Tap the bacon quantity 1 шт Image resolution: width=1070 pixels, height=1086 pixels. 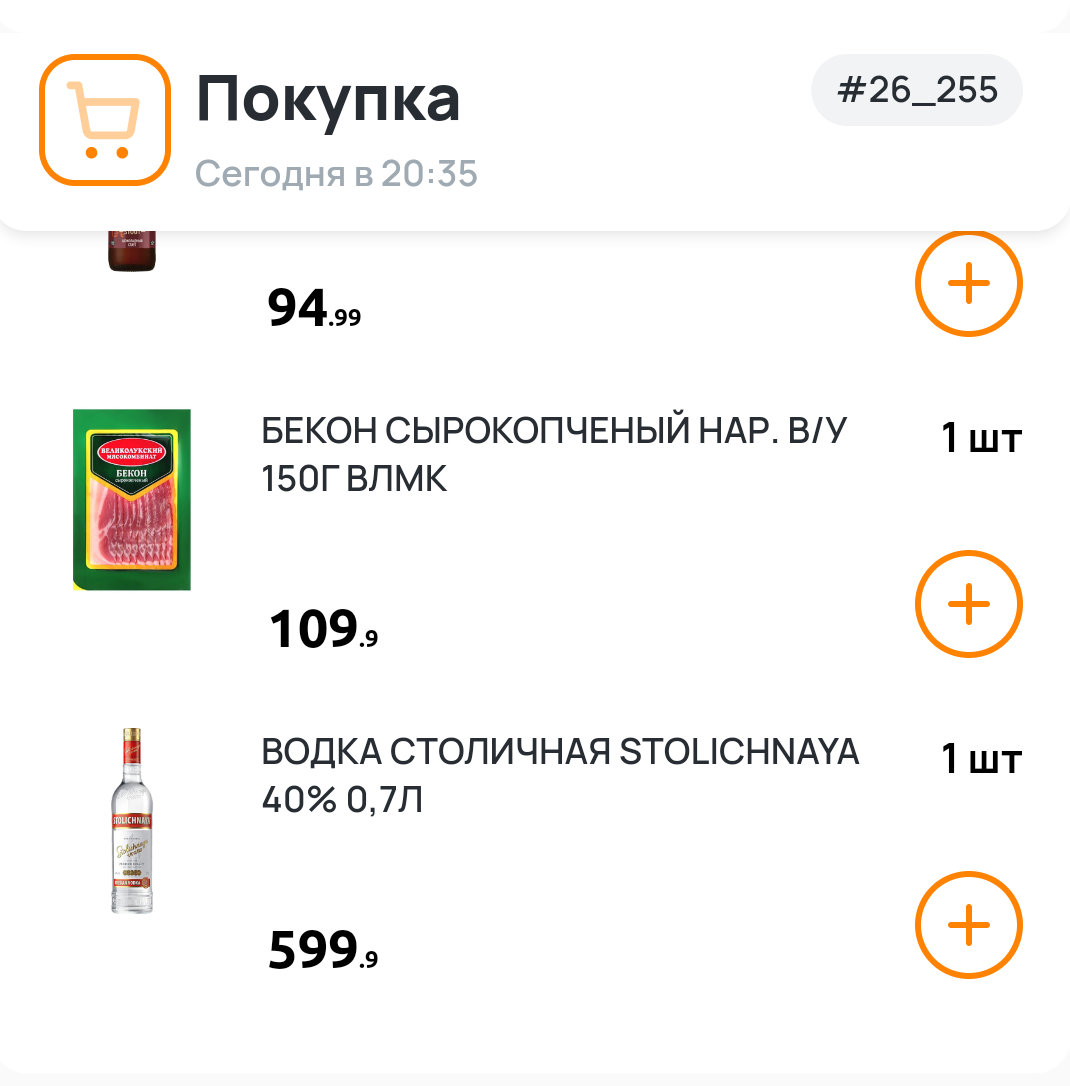click(980, 438)
